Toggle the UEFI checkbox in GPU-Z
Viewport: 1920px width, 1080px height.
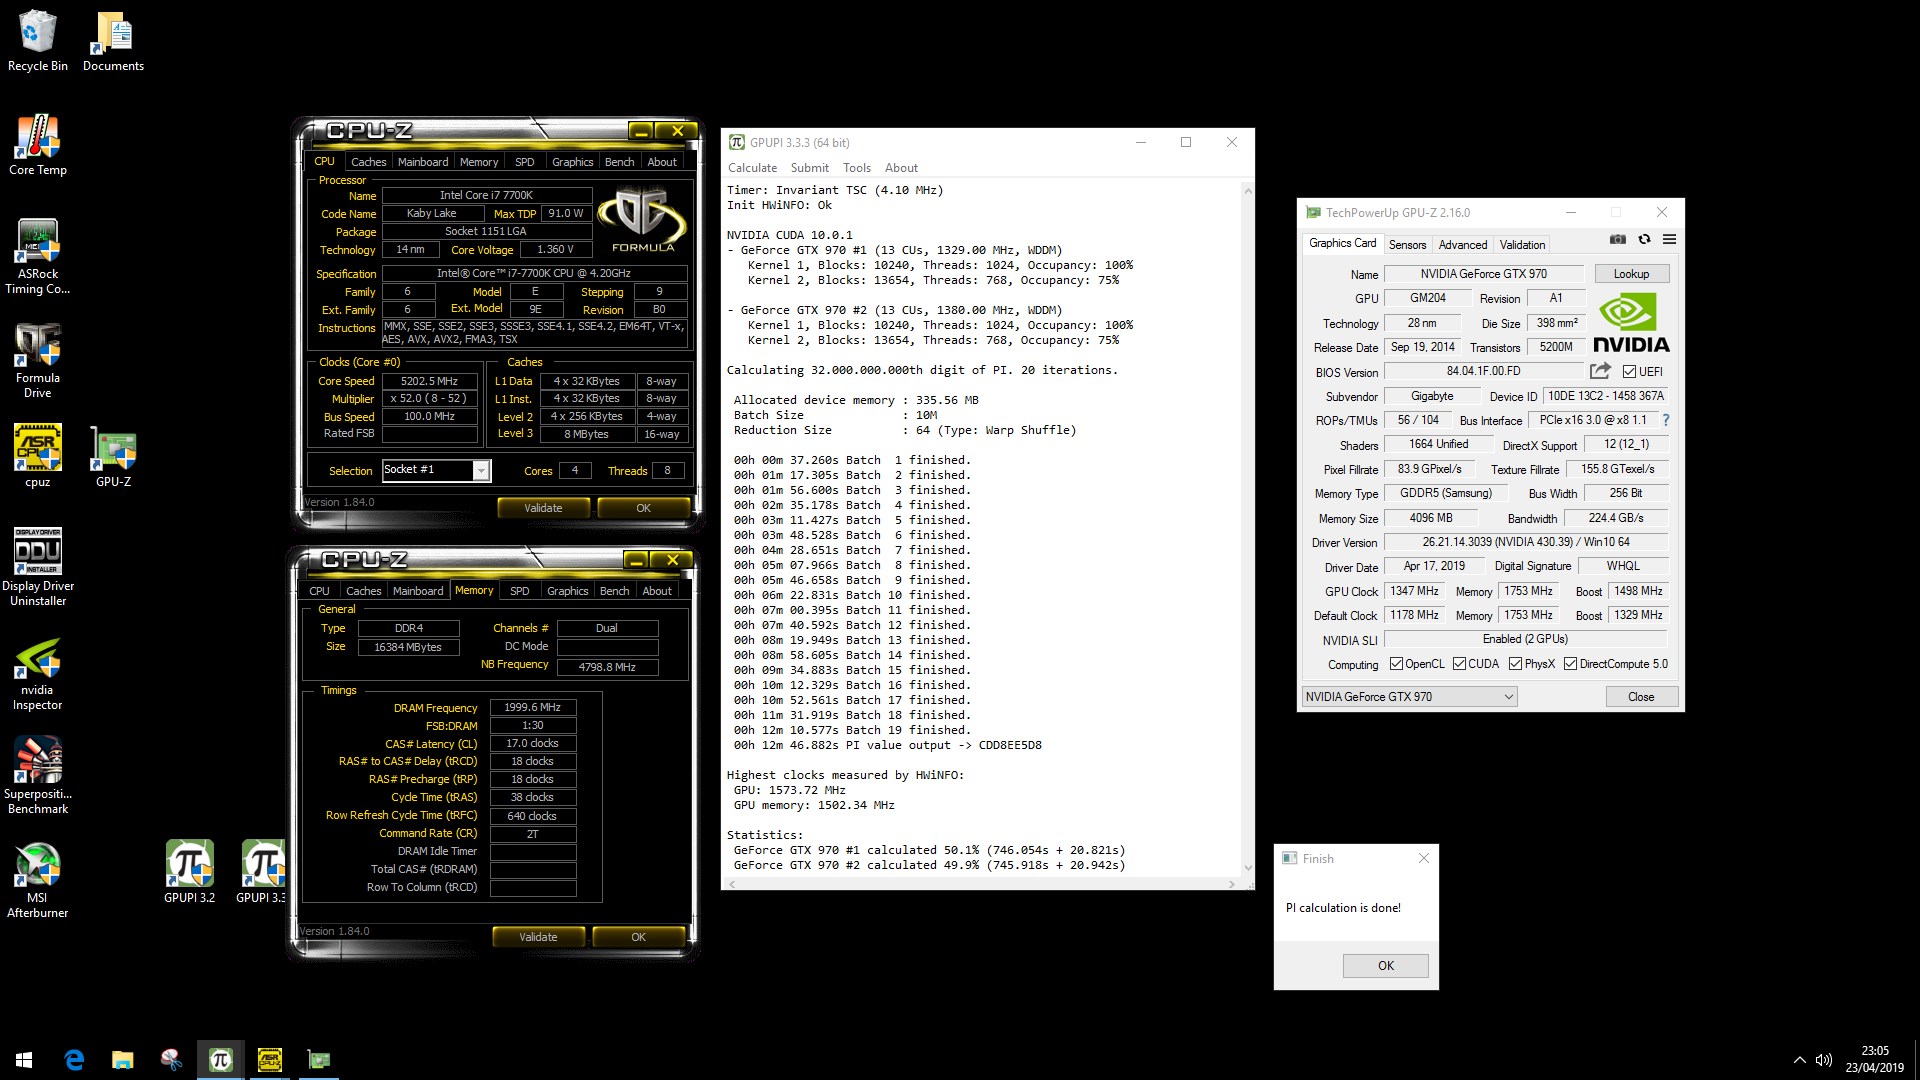[1629, 372]
